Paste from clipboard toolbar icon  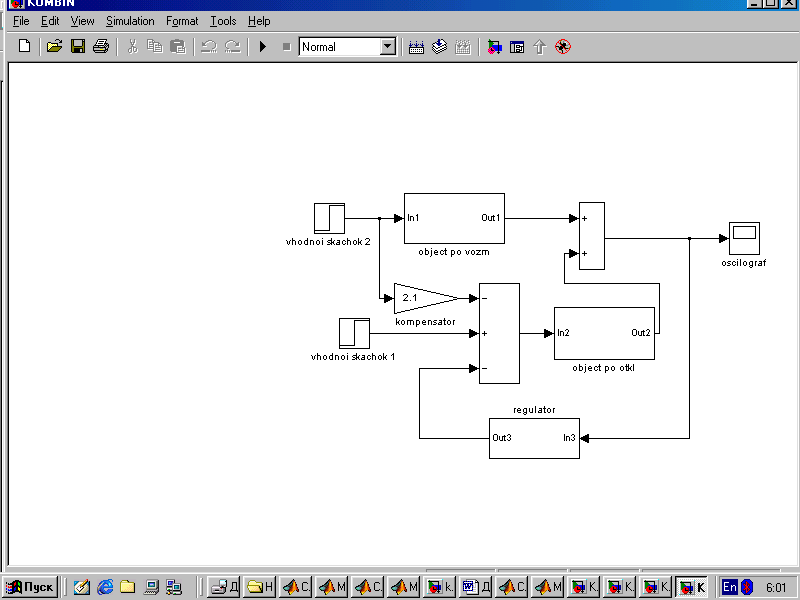coord(178,46)
